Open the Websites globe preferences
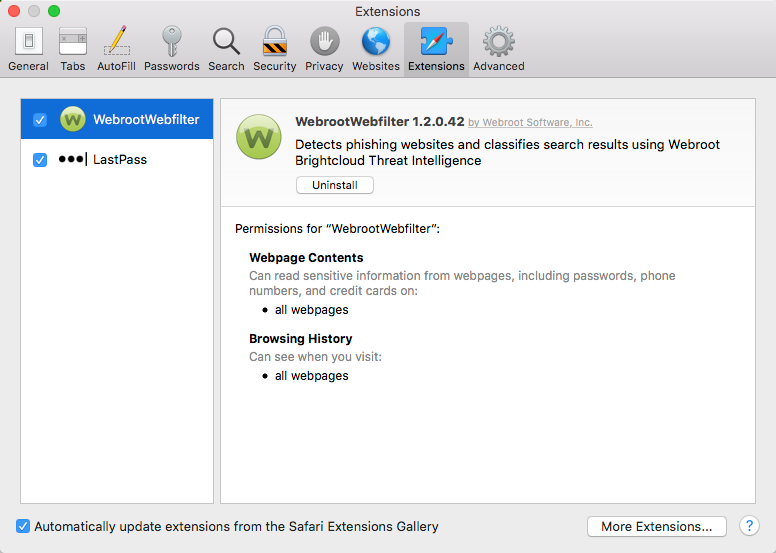This screenshot has width=776, height=553. 376,50
